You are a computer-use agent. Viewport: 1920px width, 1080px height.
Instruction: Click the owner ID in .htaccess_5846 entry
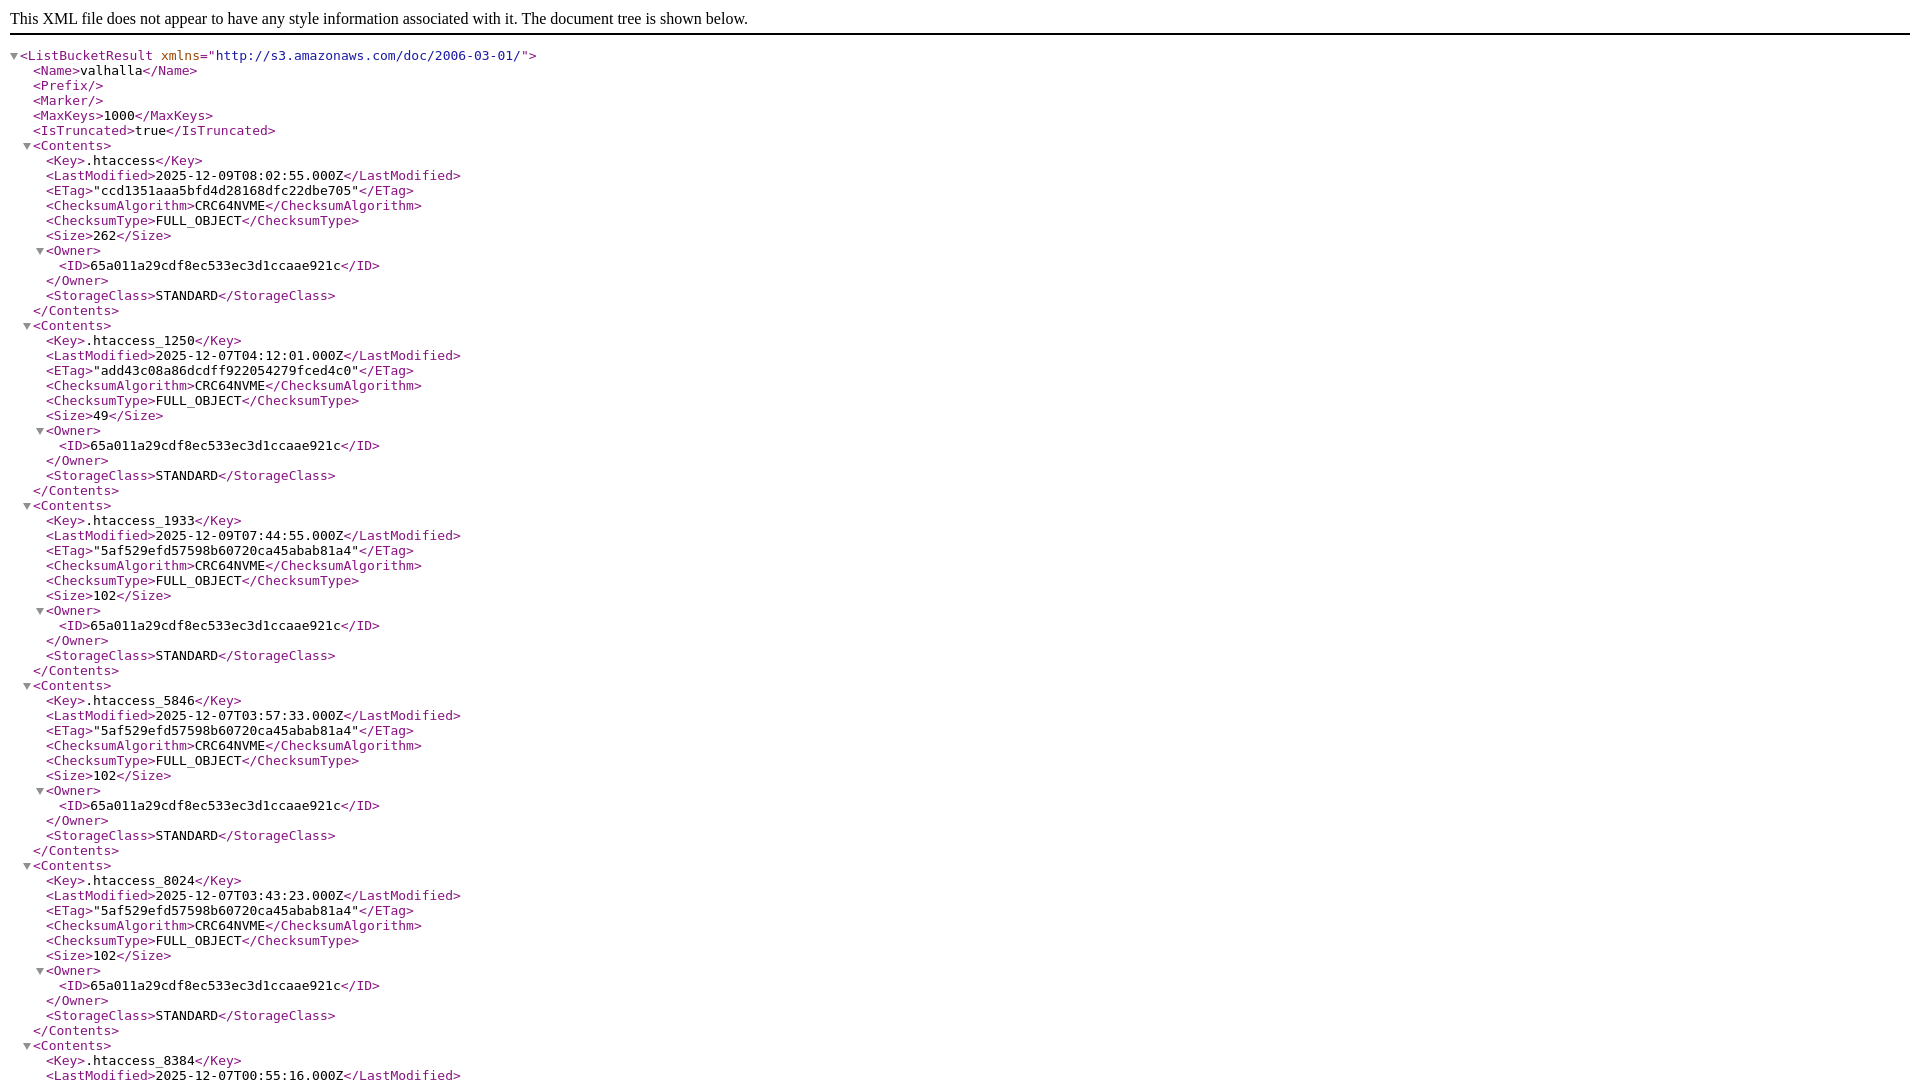click(215, 806)
